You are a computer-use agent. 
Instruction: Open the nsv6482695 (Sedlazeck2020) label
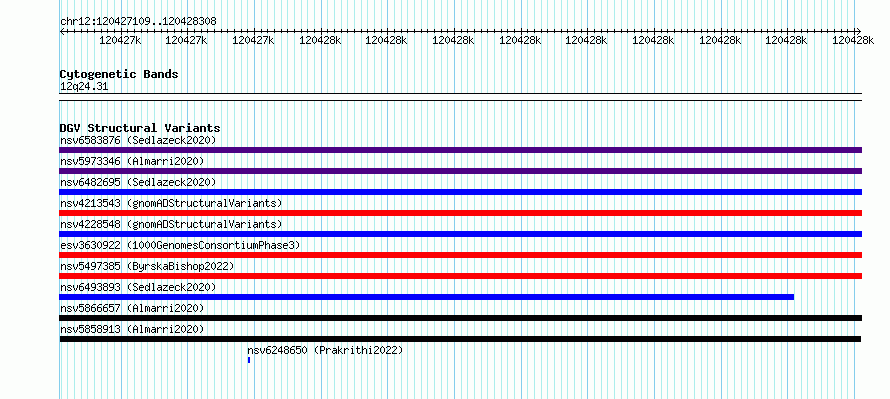(138, 182)
